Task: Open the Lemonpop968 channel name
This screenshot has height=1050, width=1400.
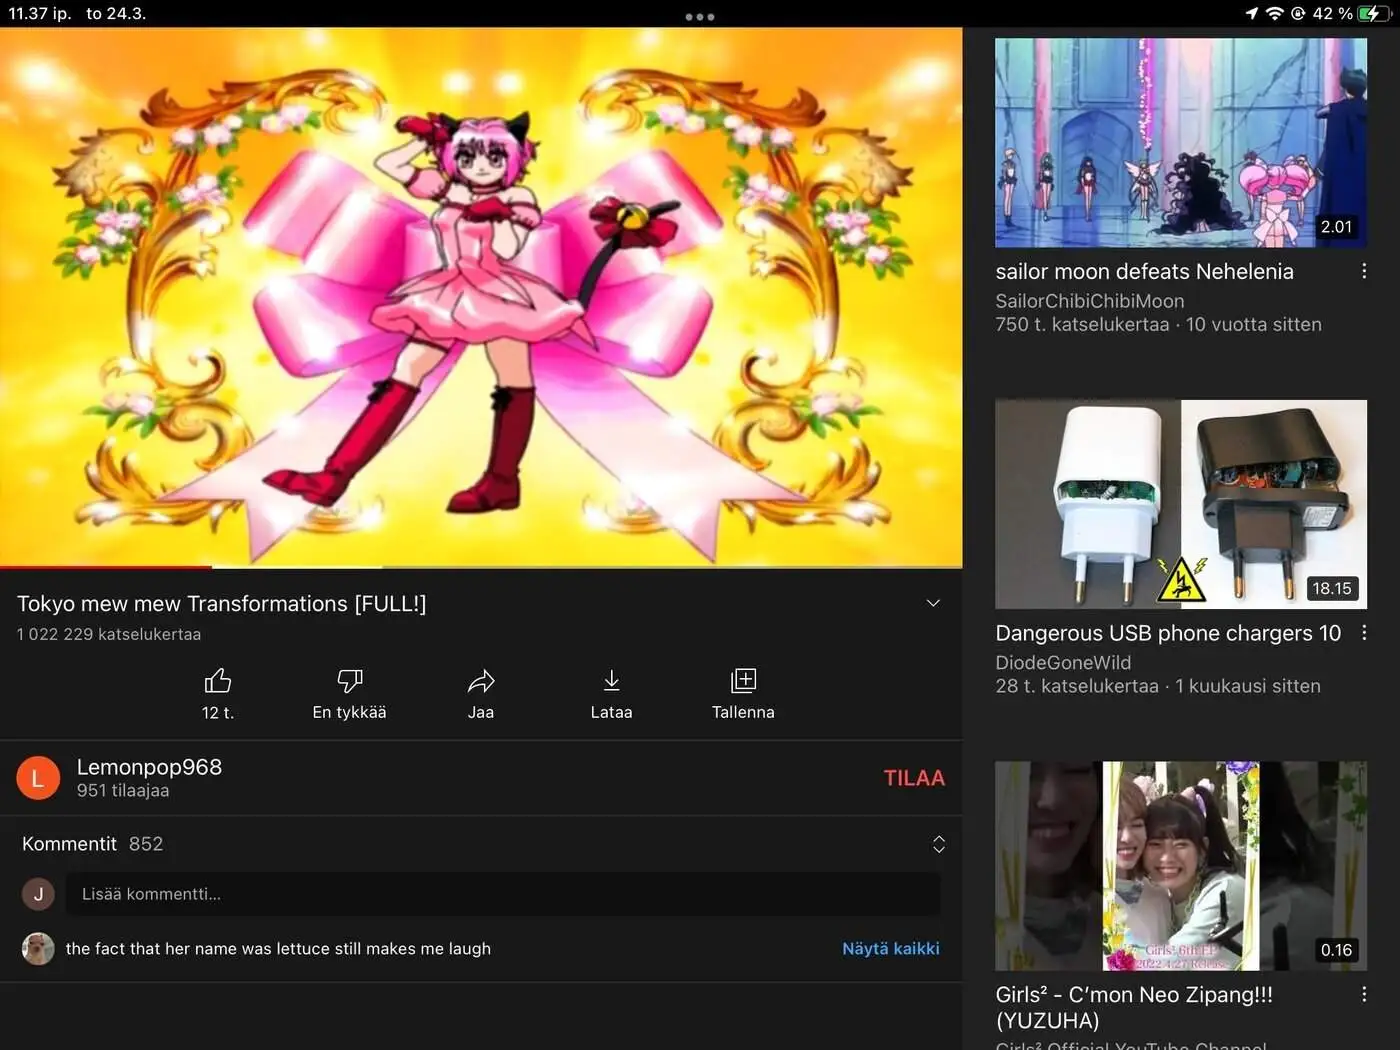Action: 149,767
